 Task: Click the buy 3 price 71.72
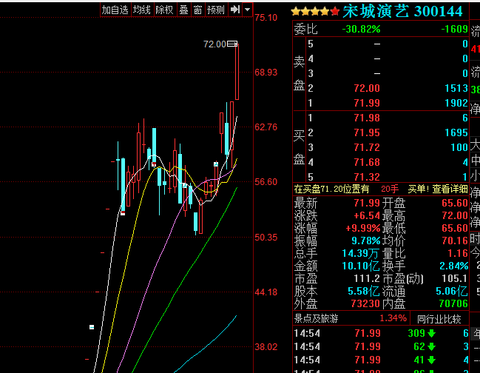point(367,147)
